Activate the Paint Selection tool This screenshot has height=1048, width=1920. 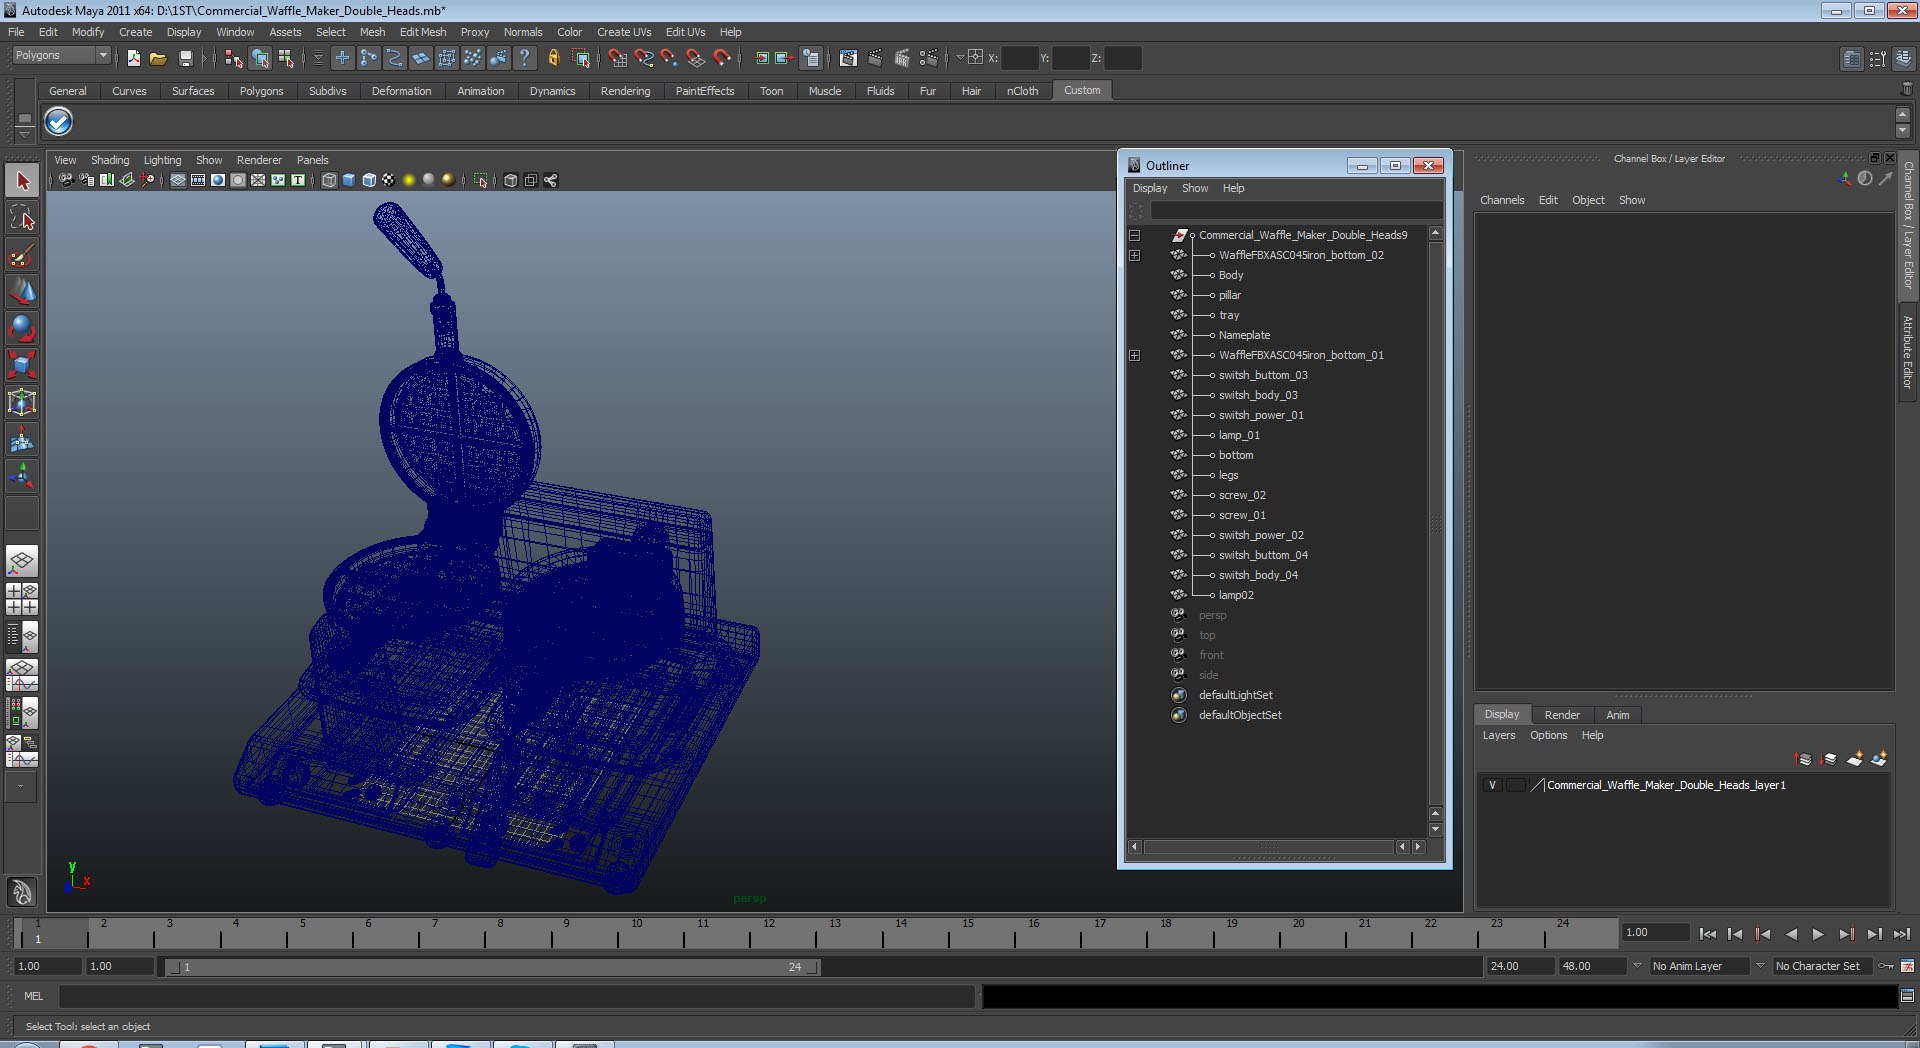click(x=22, y=255)
